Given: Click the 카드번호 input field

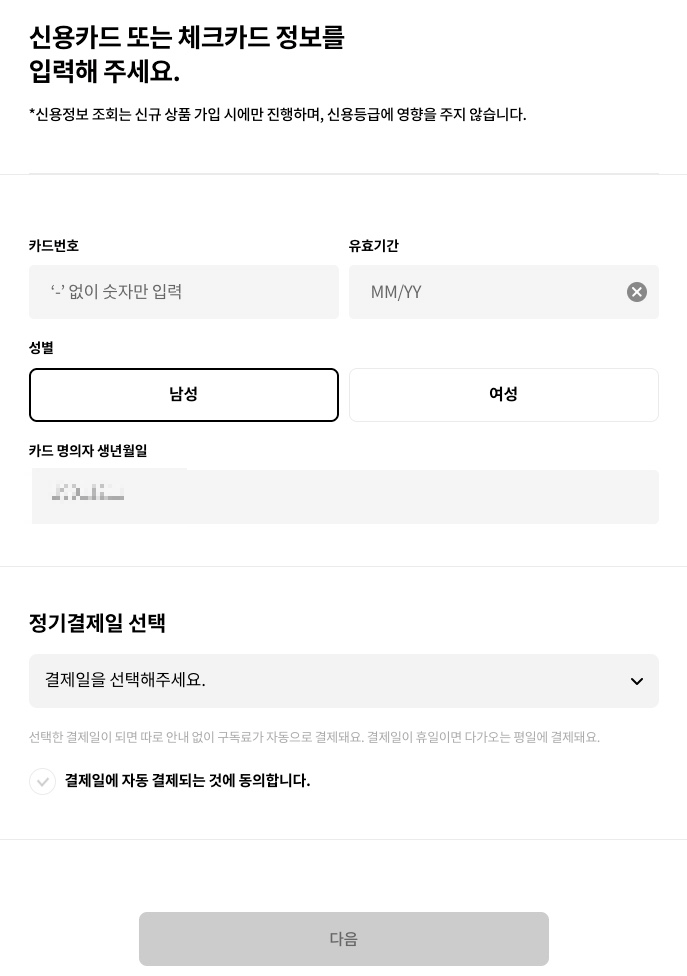Looking at the screenshot, I should click(x=184, y=292).
